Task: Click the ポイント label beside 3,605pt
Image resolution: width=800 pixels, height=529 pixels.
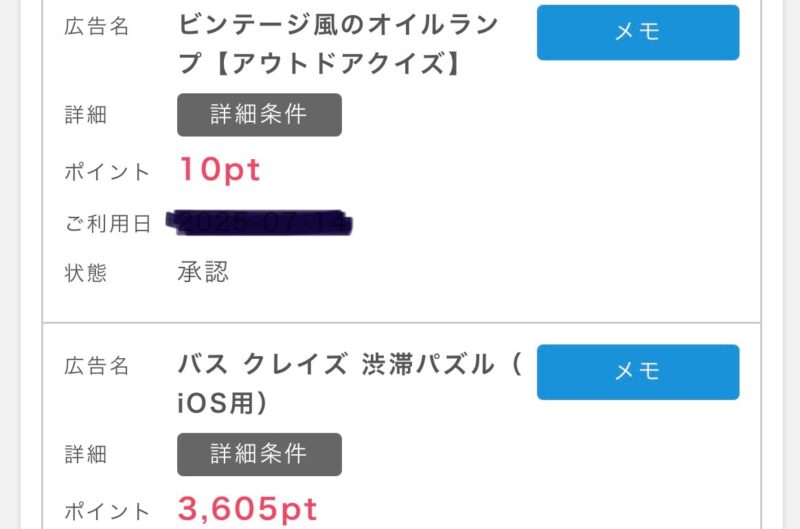Action: click(106, 510)
